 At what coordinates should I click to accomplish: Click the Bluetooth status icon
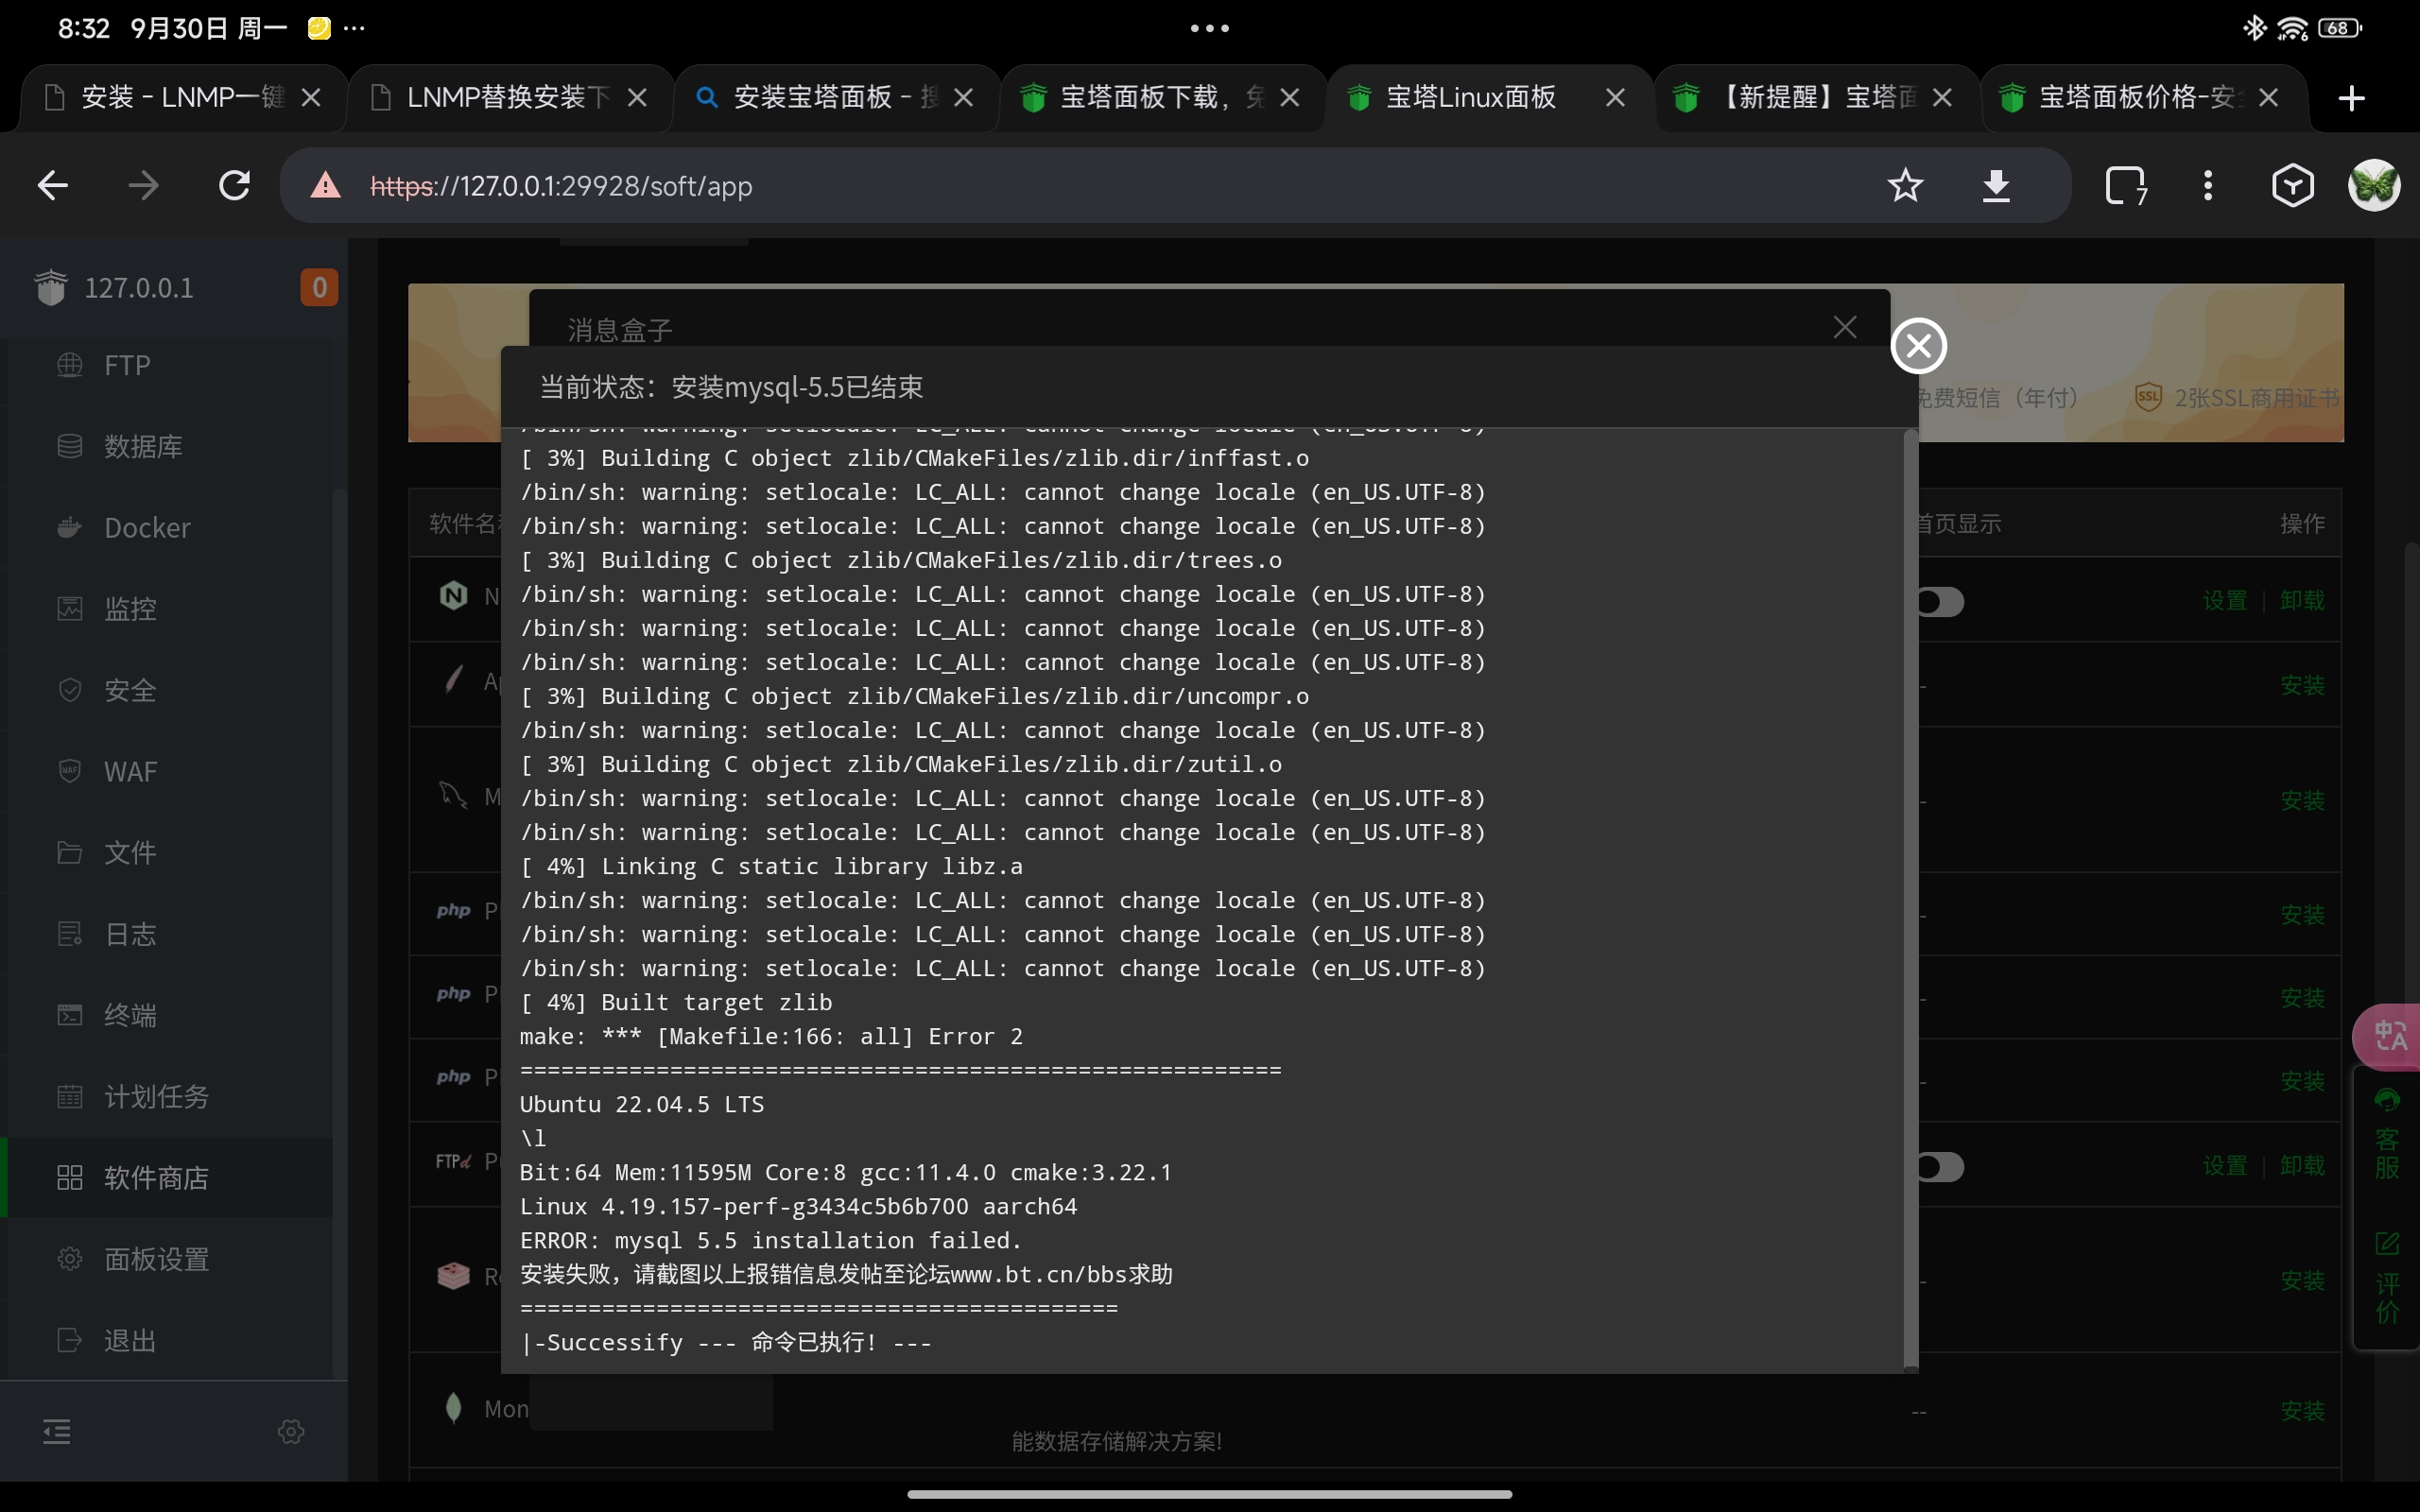(x=2254, y=28)
